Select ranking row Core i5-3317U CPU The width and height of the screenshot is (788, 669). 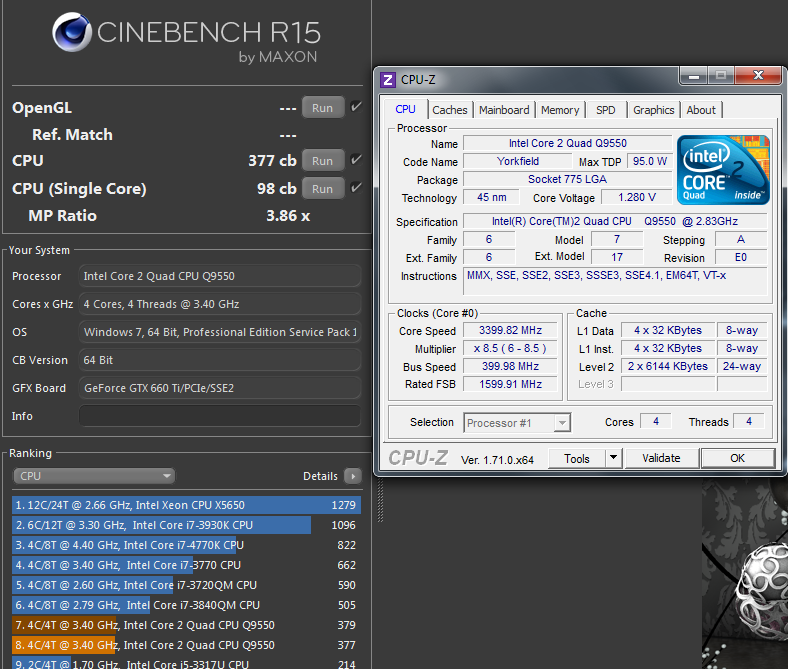[186, 663]
